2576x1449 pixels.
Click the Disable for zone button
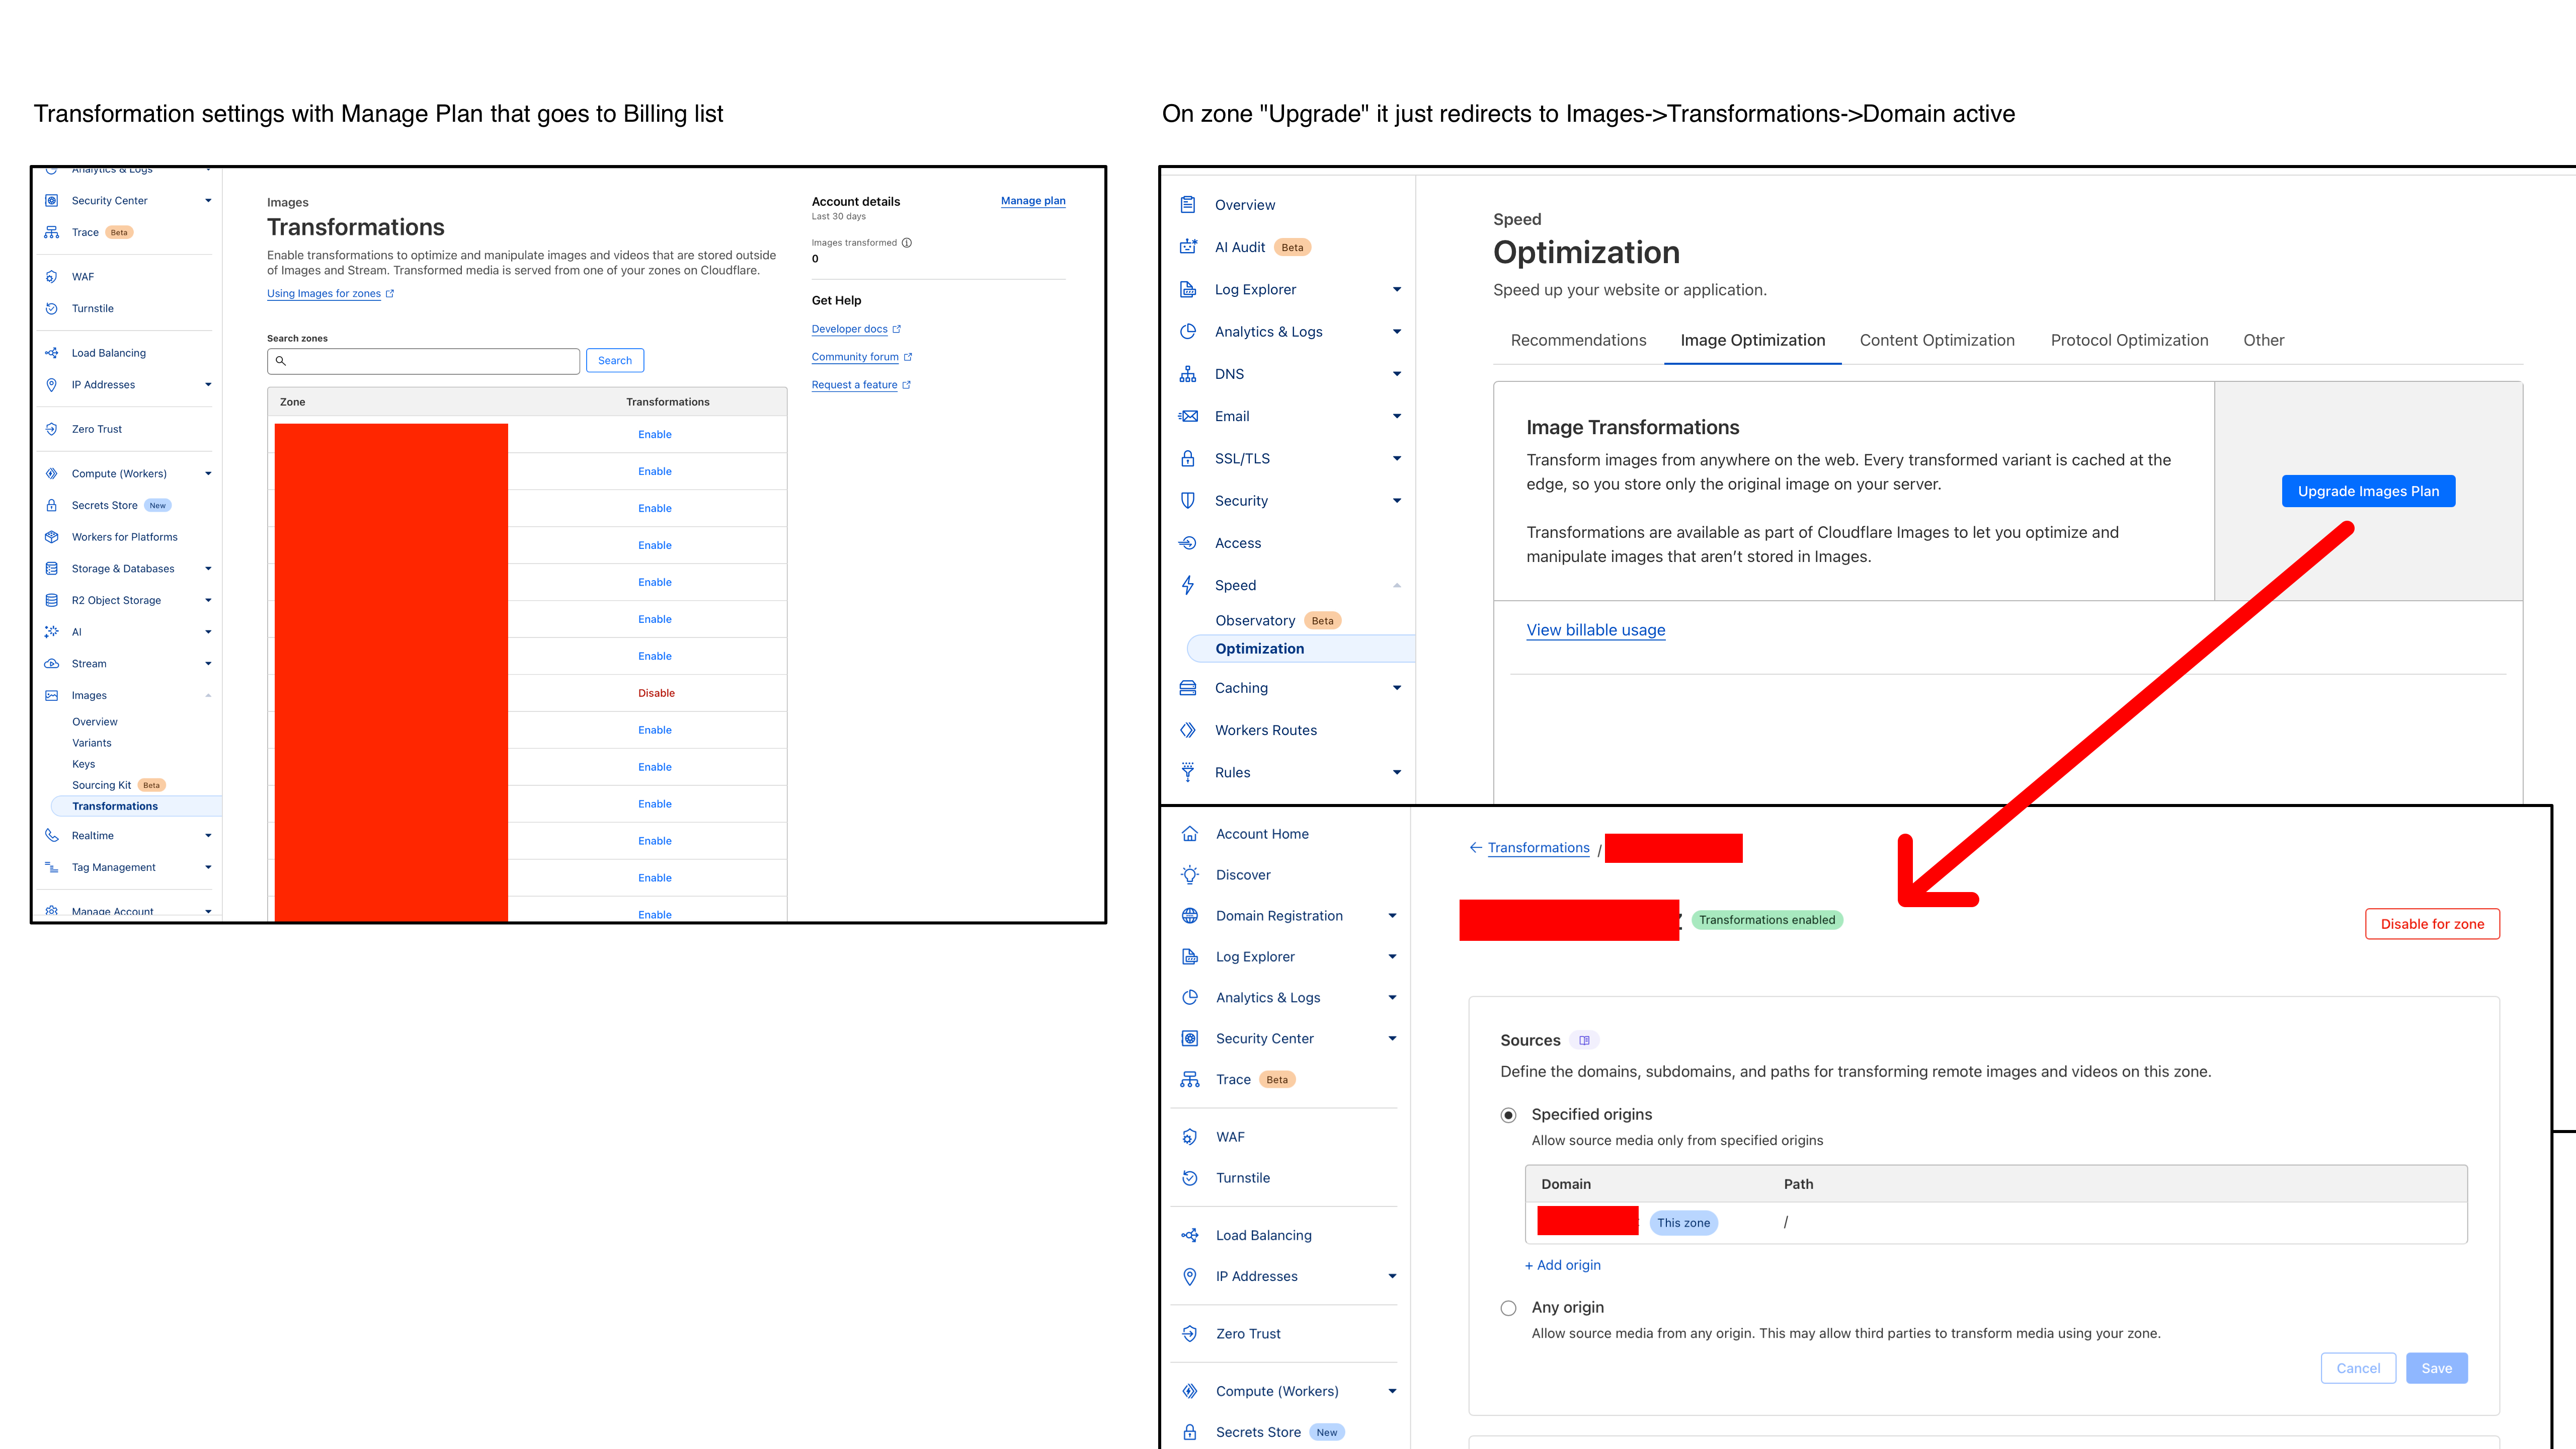pyautogui.click(x=2432, y=924)
